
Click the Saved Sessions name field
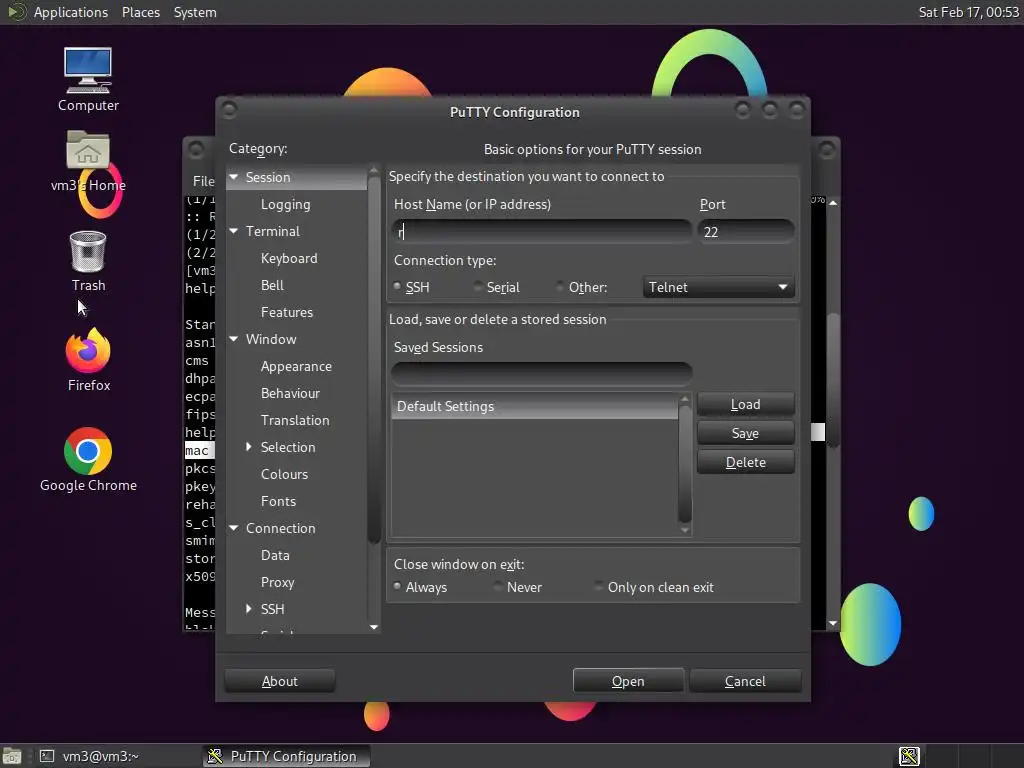click(541, 374)
